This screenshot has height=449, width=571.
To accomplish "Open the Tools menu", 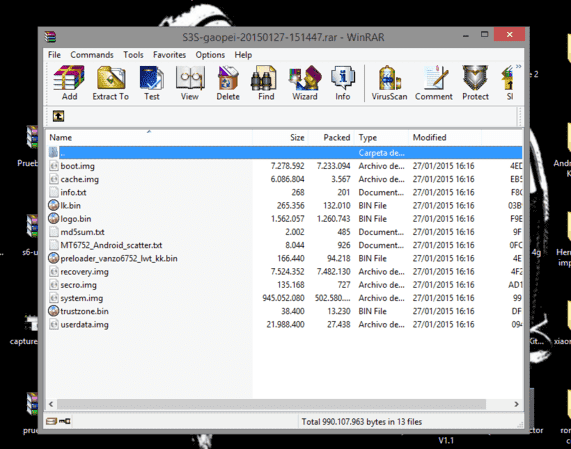I will tap(133, 55).
